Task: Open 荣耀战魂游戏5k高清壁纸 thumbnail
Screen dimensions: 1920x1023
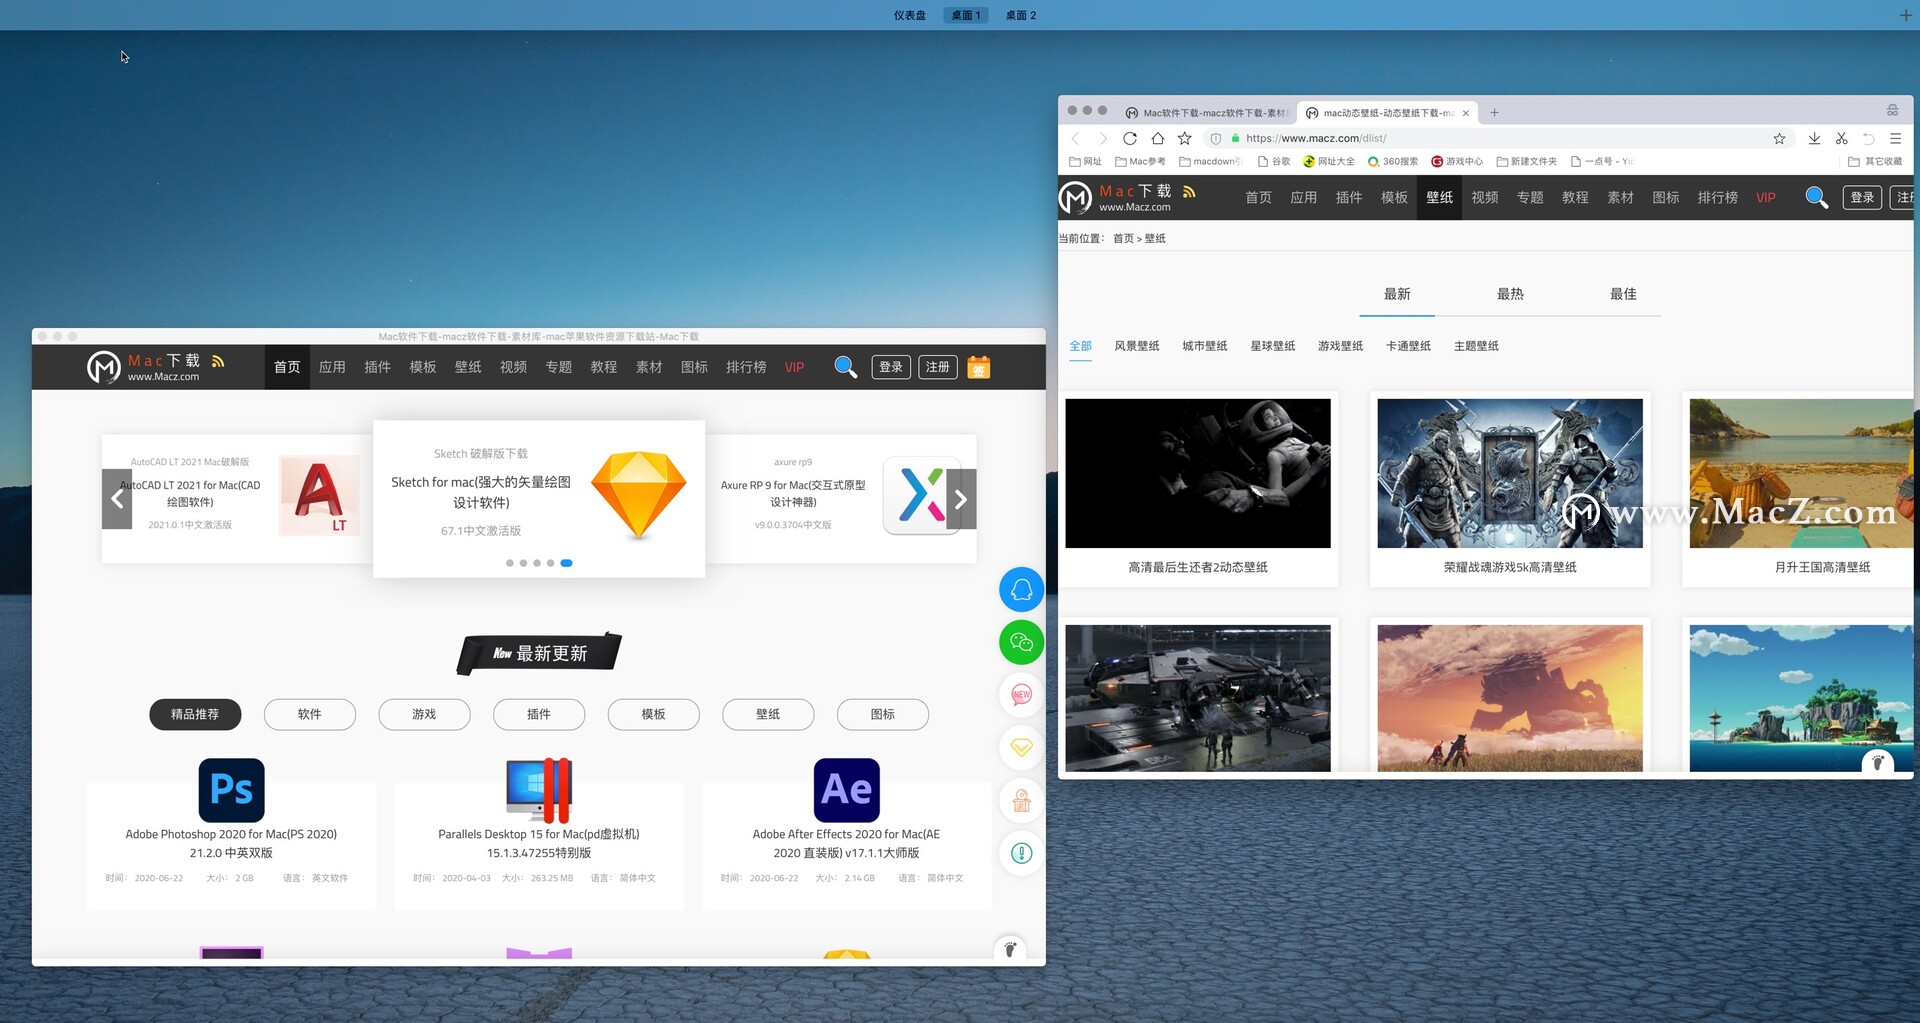Action: [x=1509, y=473]
